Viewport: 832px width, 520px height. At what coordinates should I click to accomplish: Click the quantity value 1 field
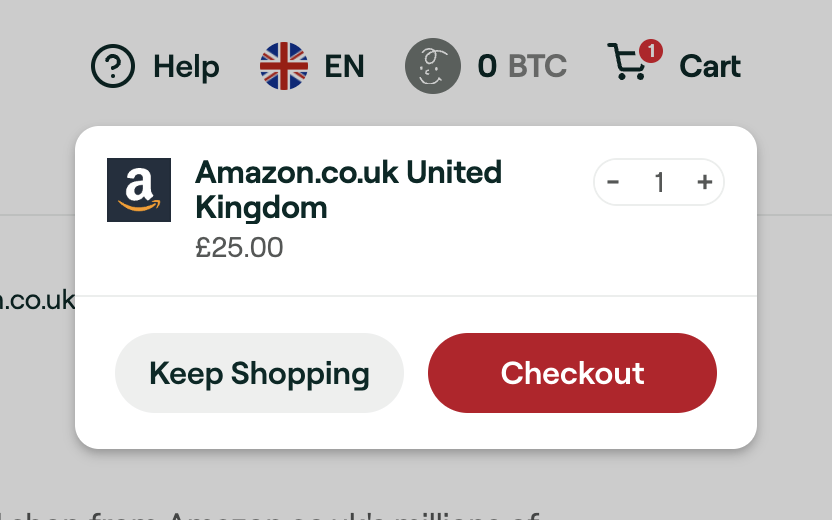(x=660, y=183)
